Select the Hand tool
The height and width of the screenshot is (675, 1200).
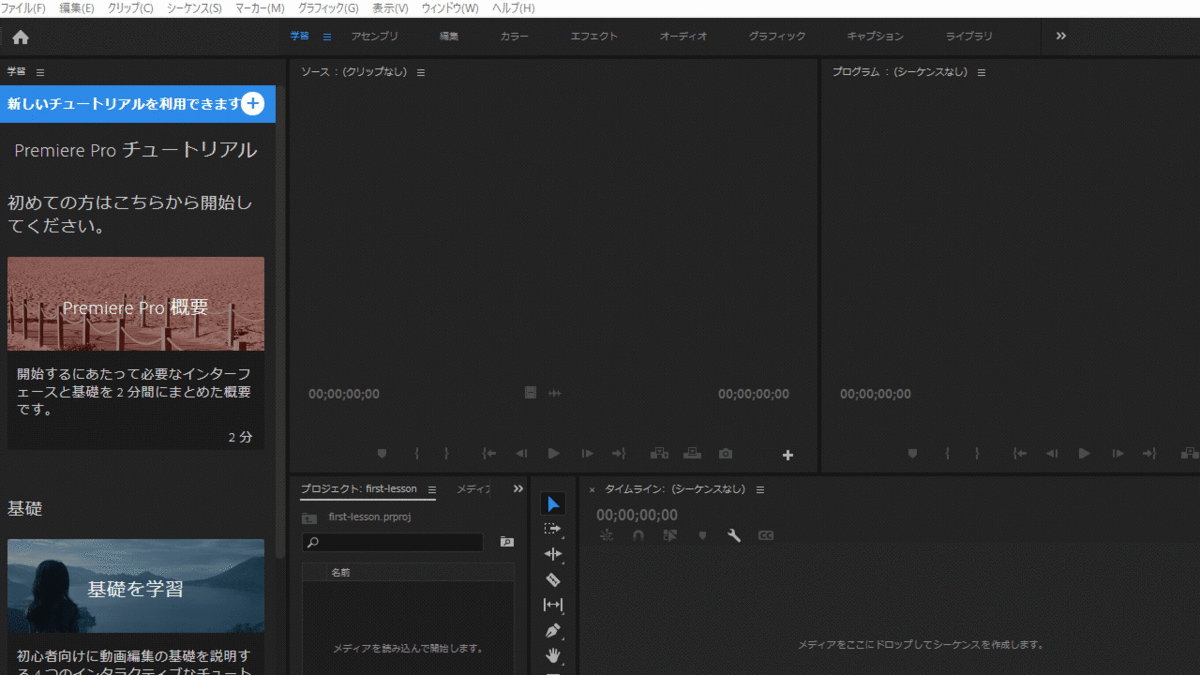point(553,656)
